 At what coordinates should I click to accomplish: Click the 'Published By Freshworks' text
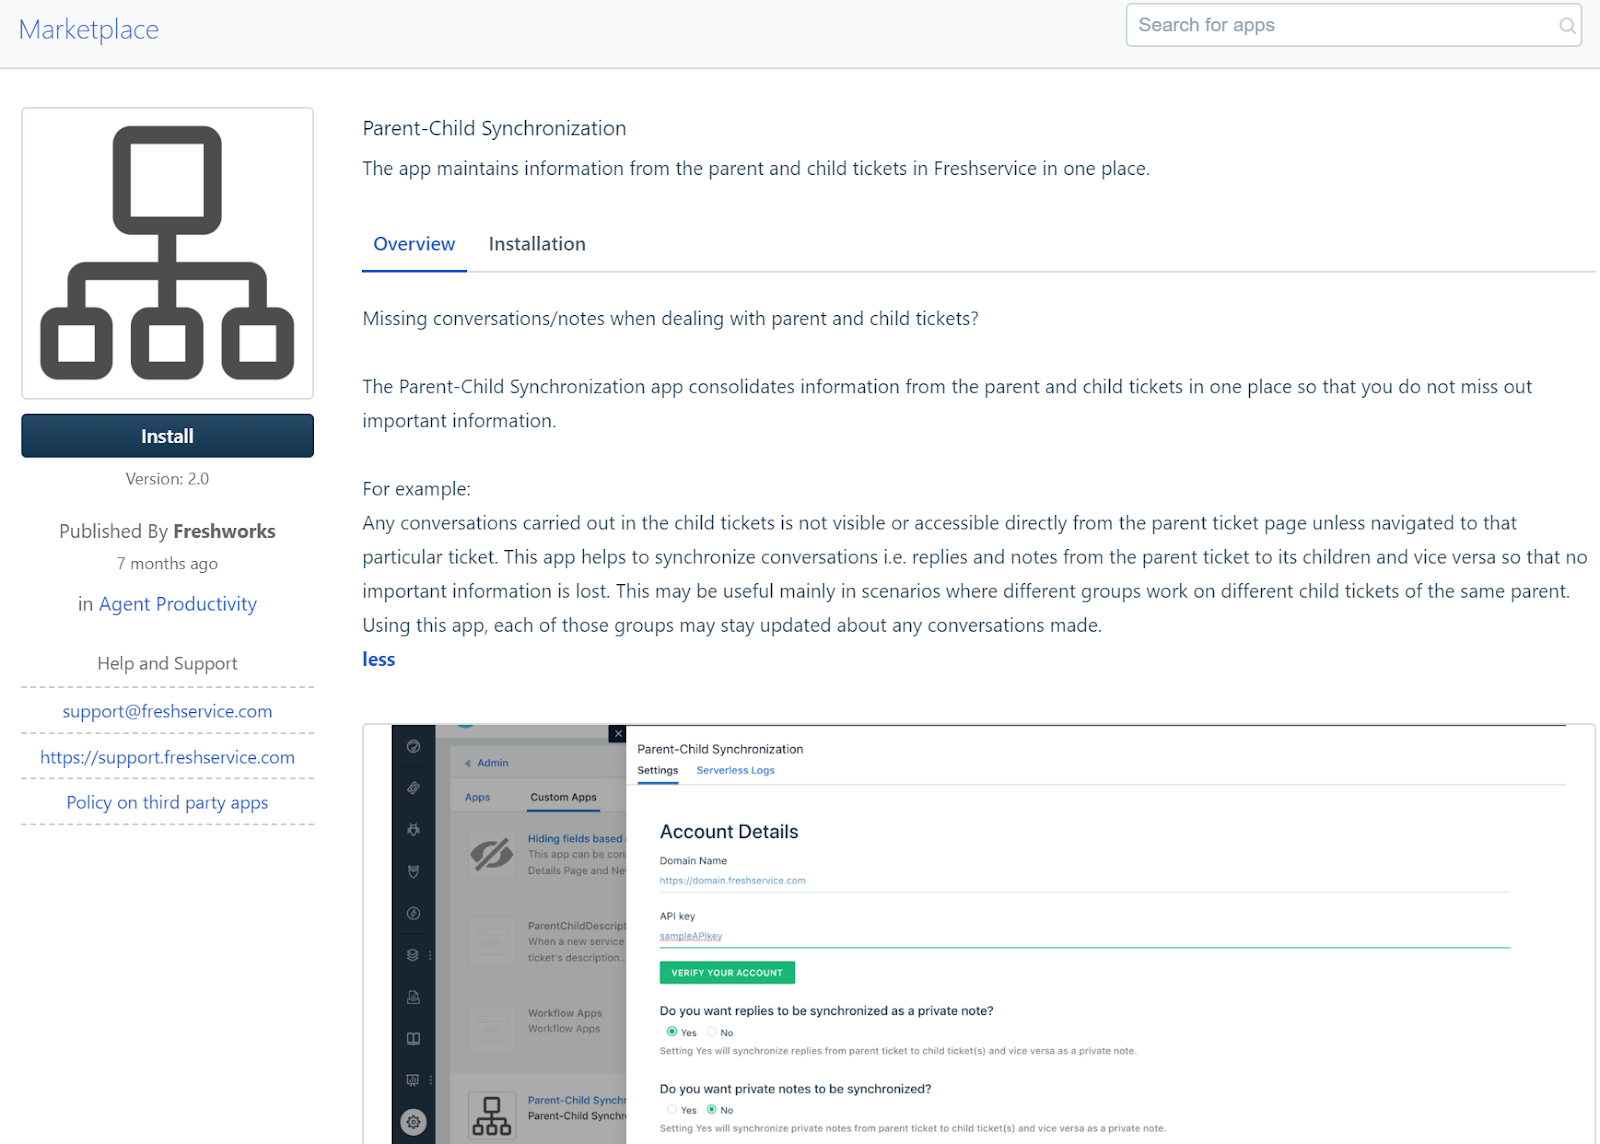pos(167,531)
